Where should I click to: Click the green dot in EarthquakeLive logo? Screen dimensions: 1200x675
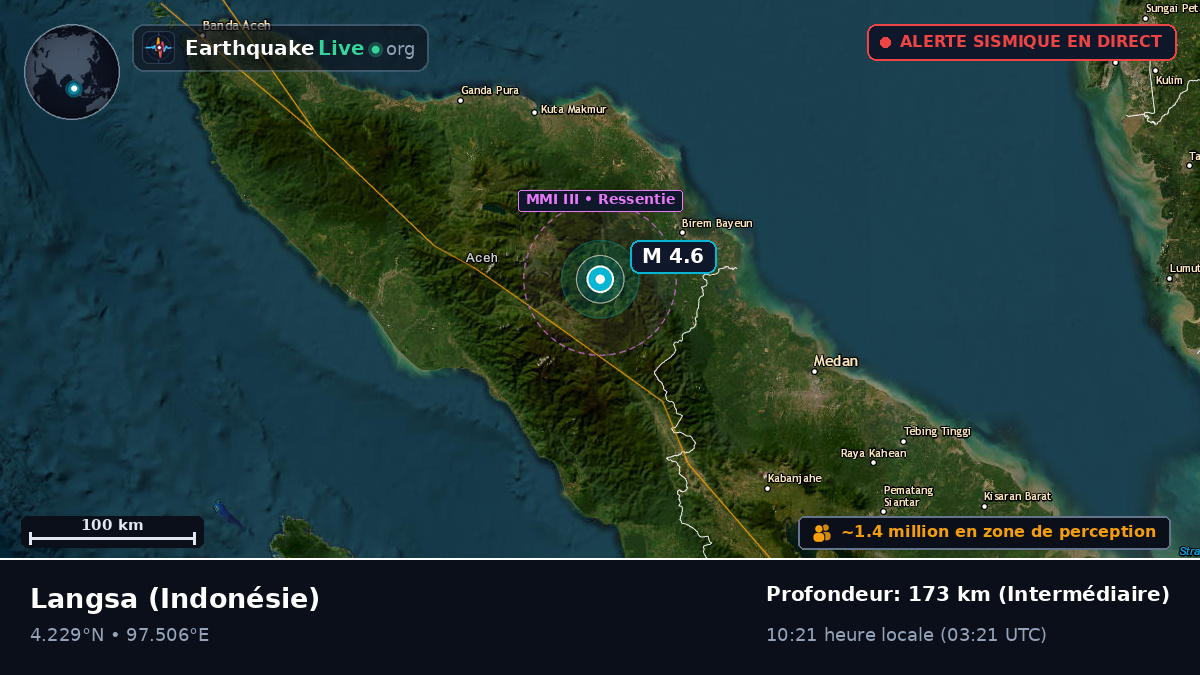(375, 49)
